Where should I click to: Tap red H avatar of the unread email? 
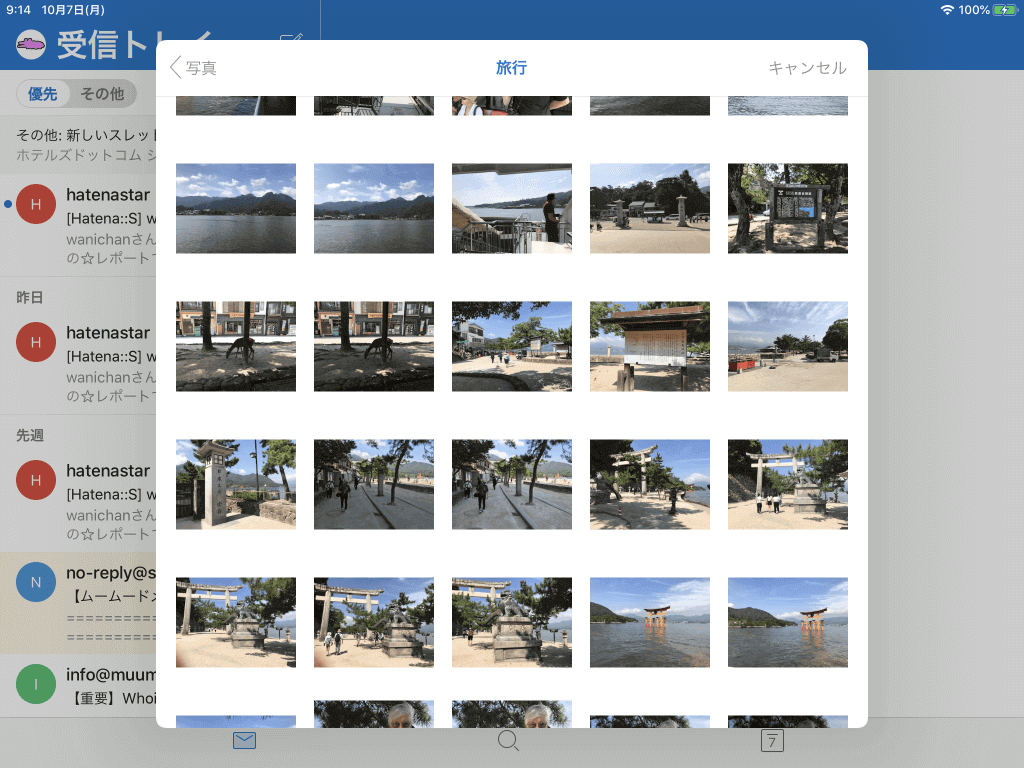click(36, 204)
